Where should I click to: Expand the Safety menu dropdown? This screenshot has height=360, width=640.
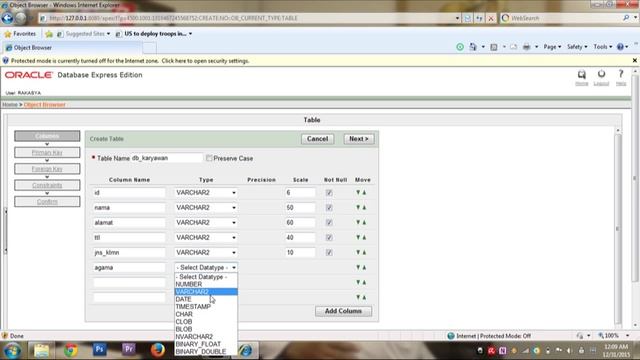[x=577, y=47]
